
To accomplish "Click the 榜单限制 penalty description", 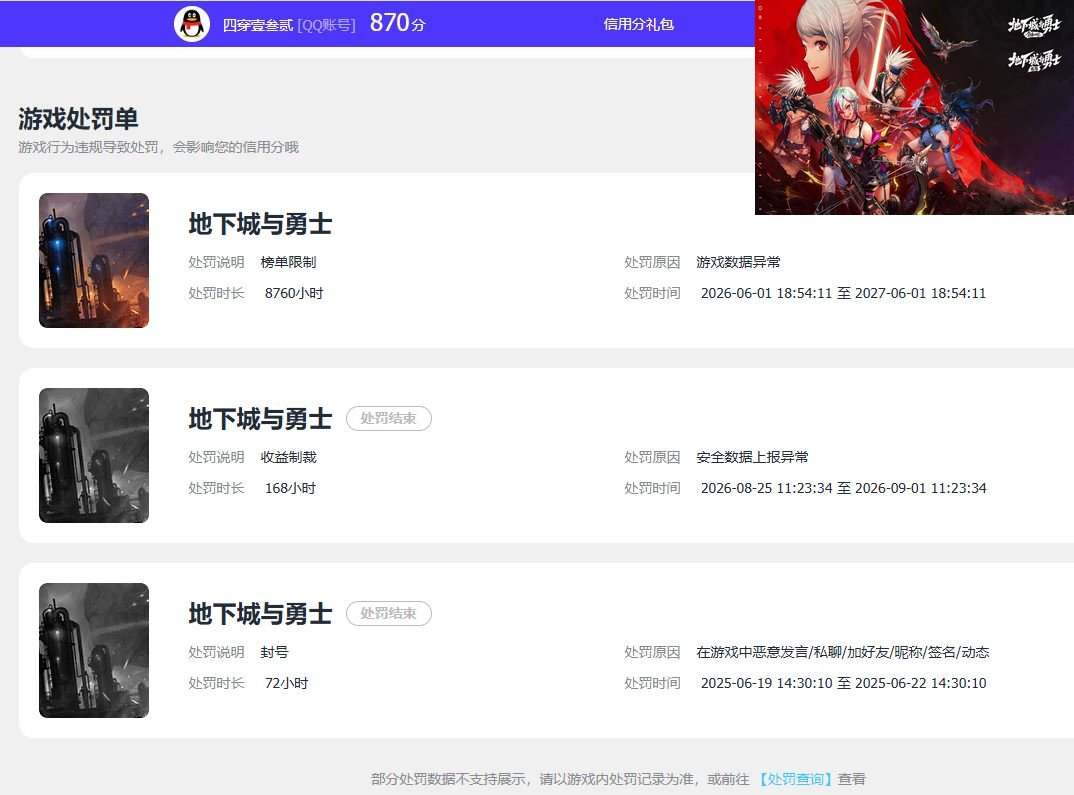I will 288,262.
